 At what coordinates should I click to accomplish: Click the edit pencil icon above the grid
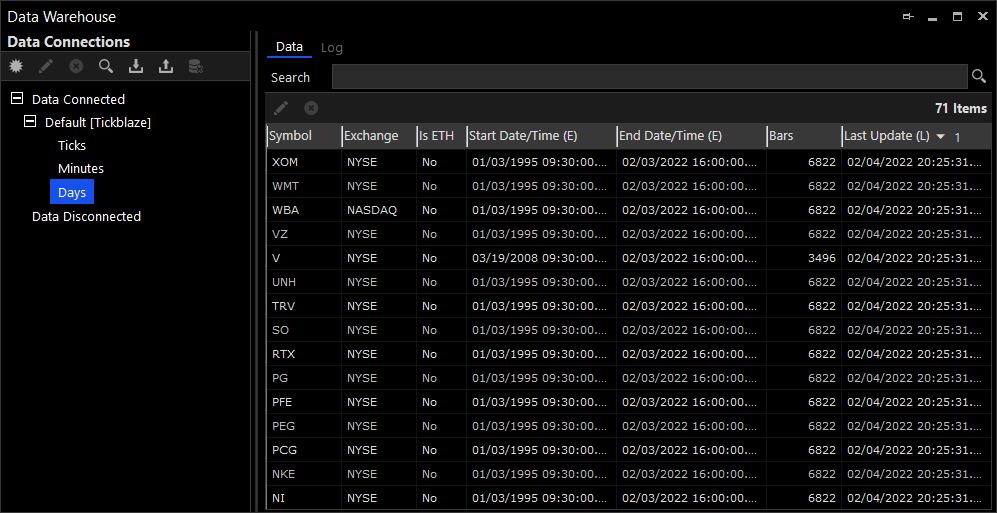pos(281,108)
